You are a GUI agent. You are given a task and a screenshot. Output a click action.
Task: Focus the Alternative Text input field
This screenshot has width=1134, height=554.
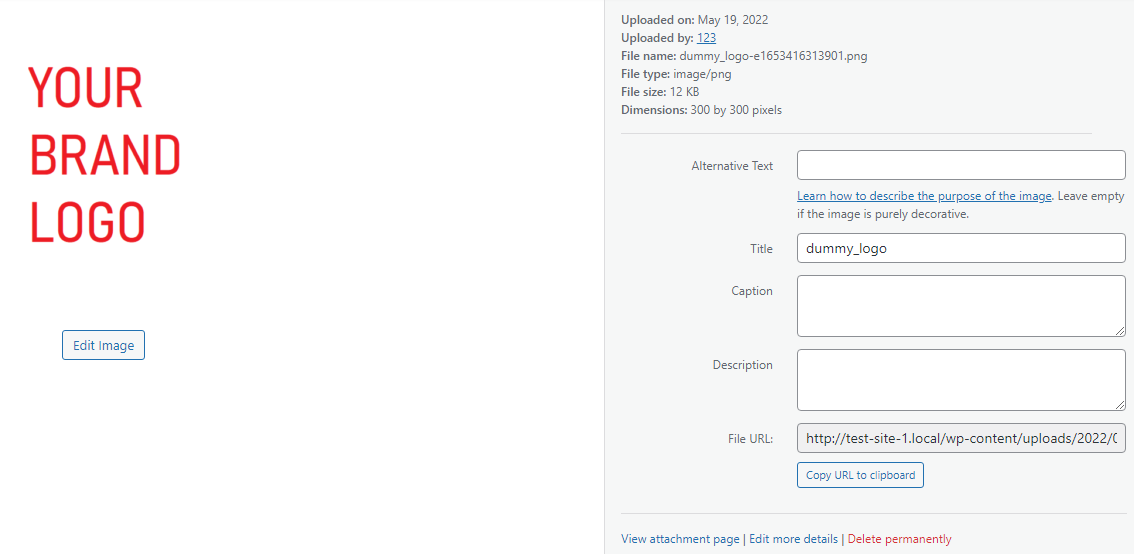coord(961,165)
